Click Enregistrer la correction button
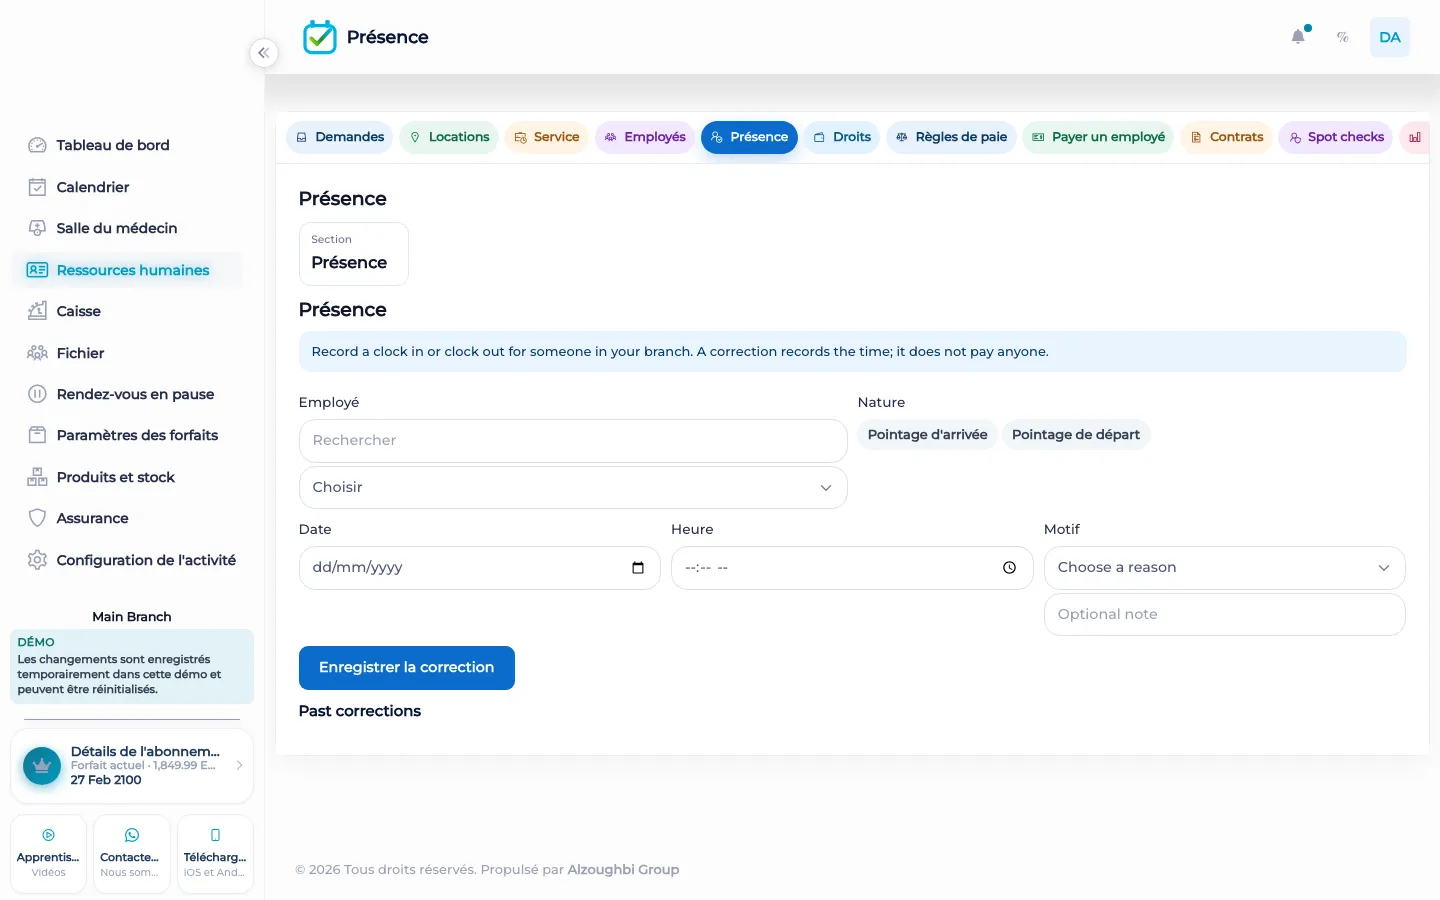Screen dimensions: 1440x900 click(407, 668)
